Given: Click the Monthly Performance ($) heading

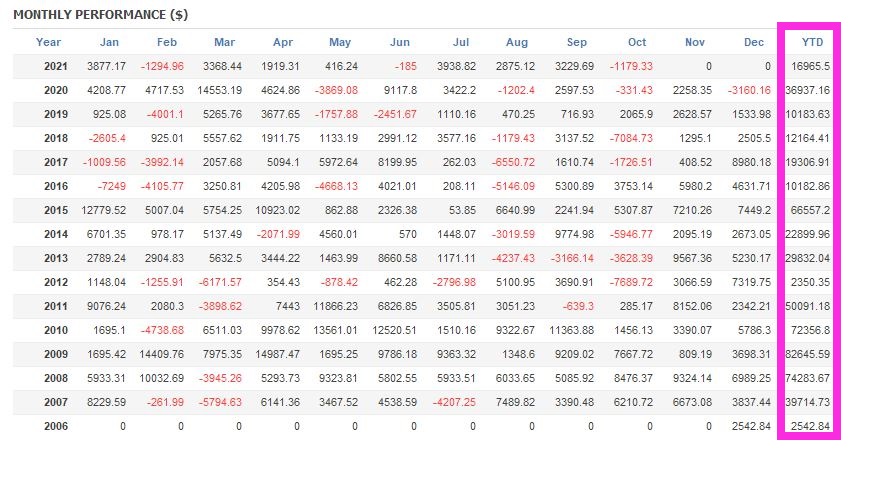Looking at the screenshot, I should coord(100,15).
